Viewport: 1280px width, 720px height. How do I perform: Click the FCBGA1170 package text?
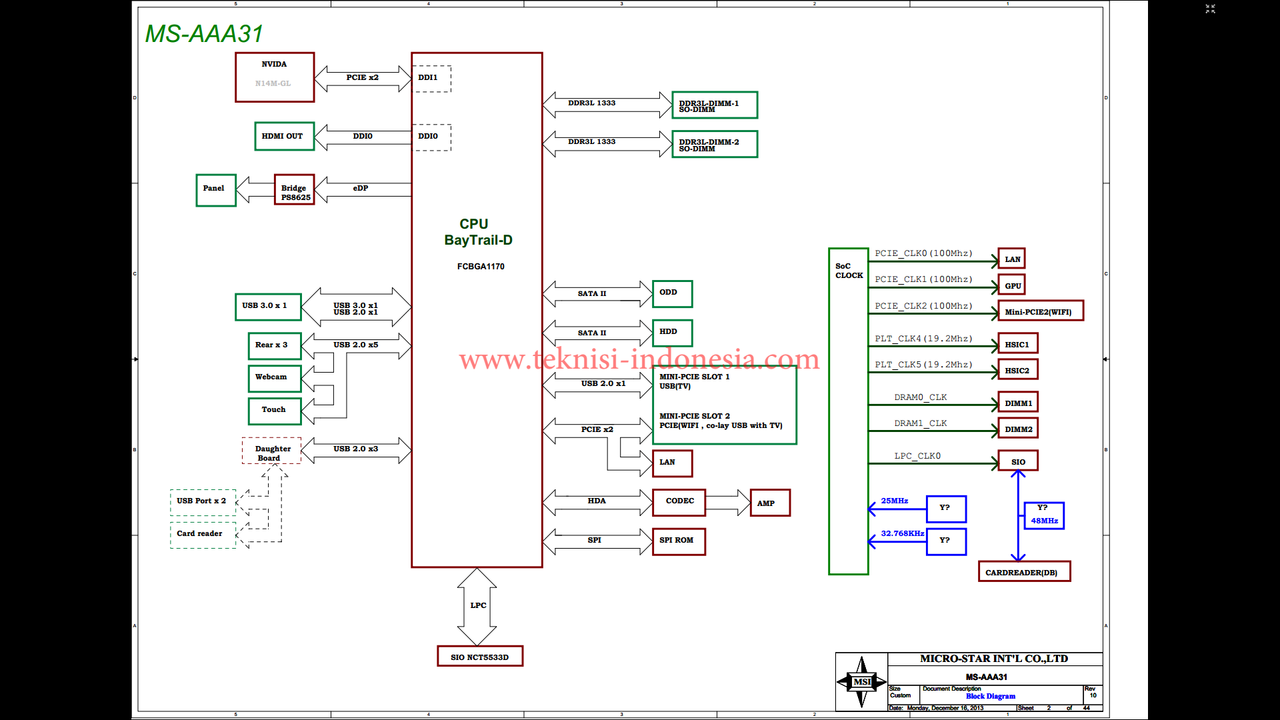click(481, 267)
